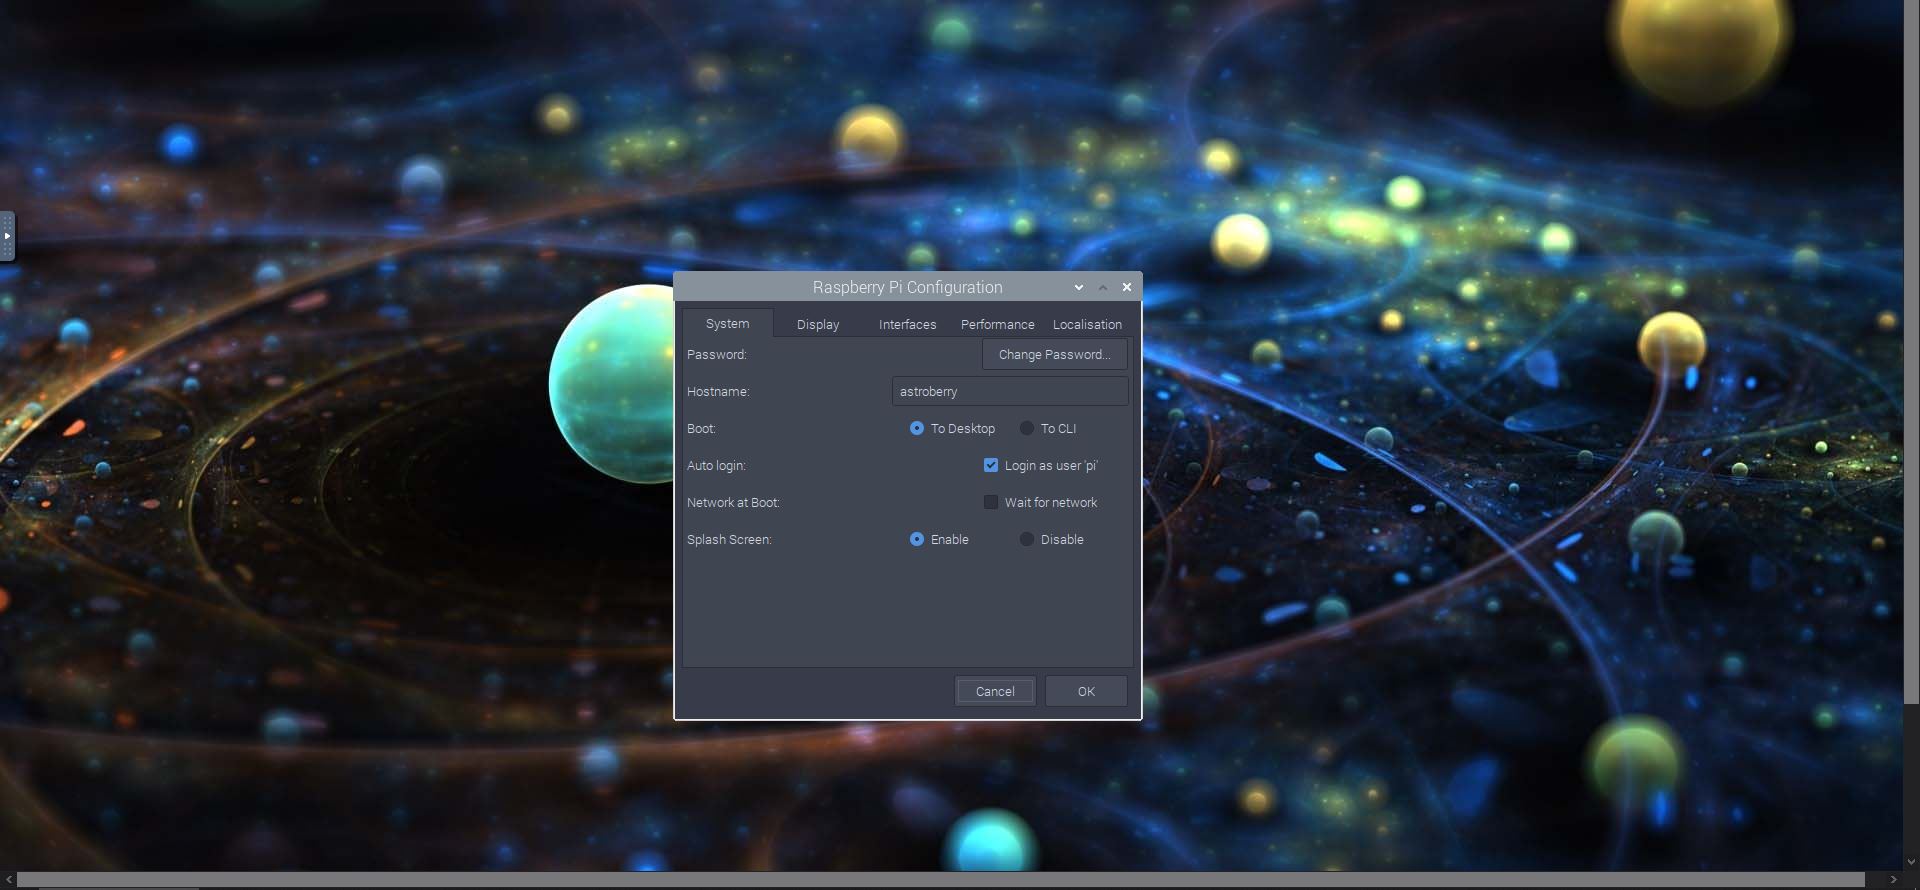Click the Change Password button
Image resolution: width=1920 pixels, height=890 pixels.
tap(1054, 354)
